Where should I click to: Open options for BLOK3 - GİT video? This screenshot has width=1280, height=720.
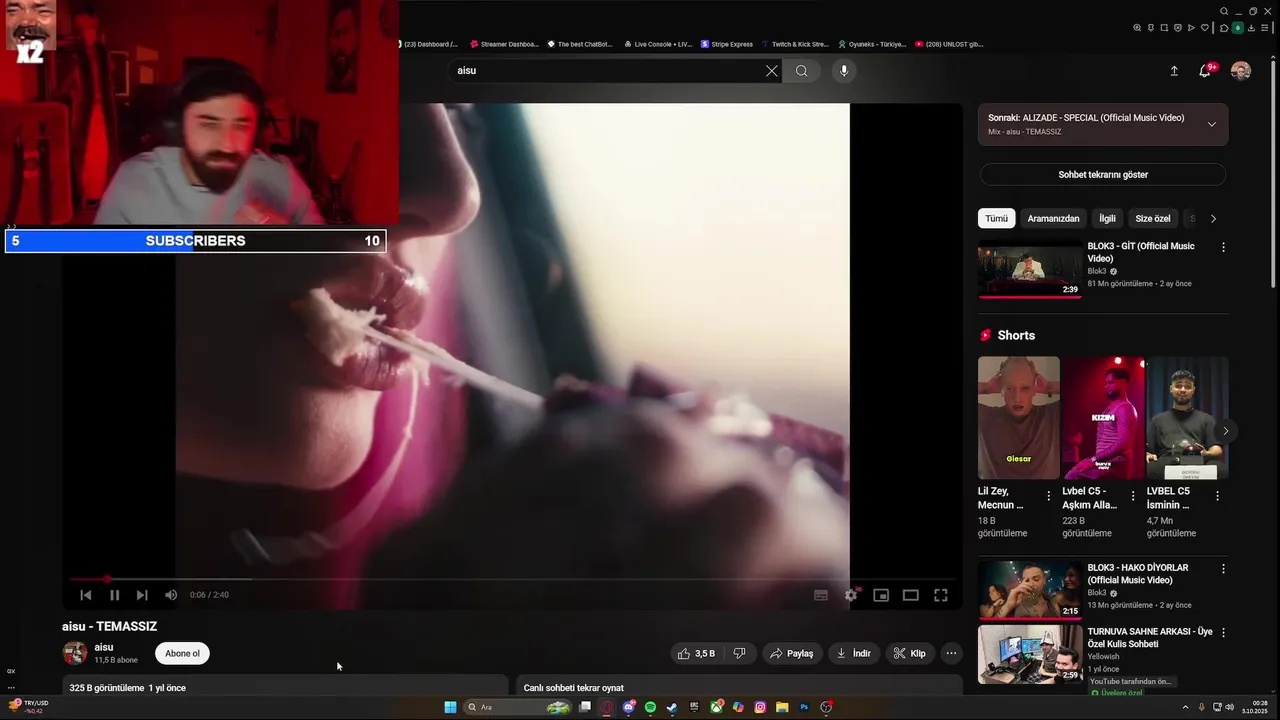pos(1223,247)
